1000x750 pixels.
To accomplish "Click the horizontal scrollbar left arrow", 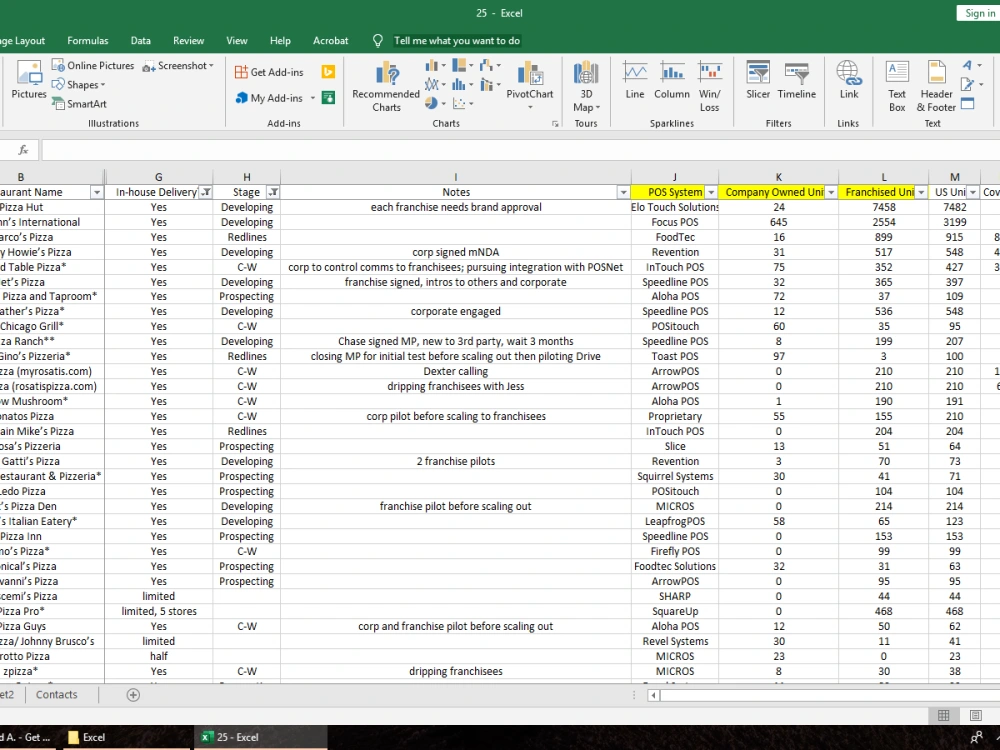I will tap(654, 695).
